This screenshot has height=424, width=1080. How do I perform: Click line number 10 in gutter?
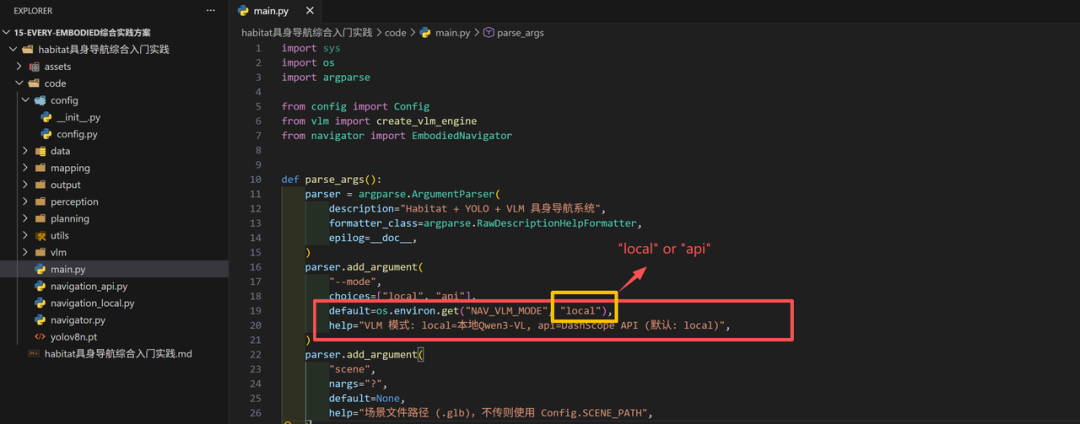[x=256, y=180]
